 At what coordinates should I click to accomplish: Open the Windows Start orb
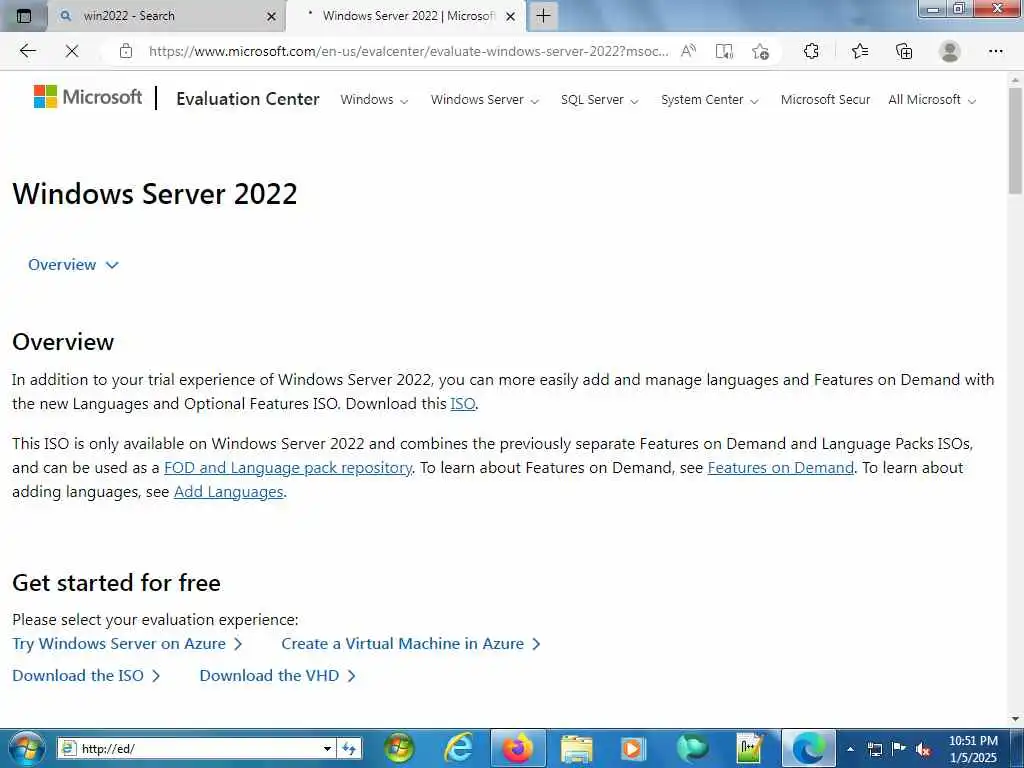[x=26, y=748]
